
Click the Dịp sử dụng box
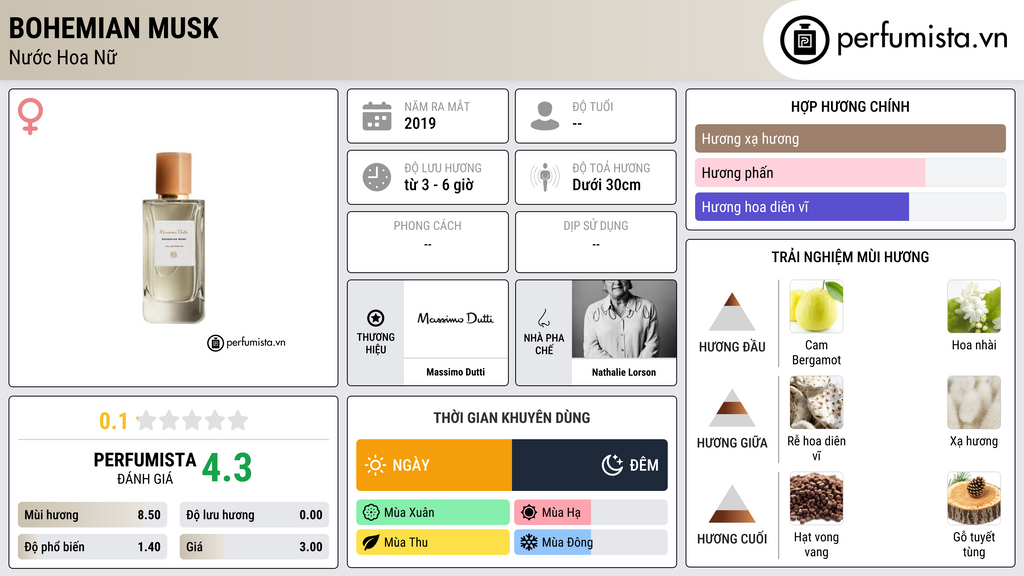click(596, 242)
